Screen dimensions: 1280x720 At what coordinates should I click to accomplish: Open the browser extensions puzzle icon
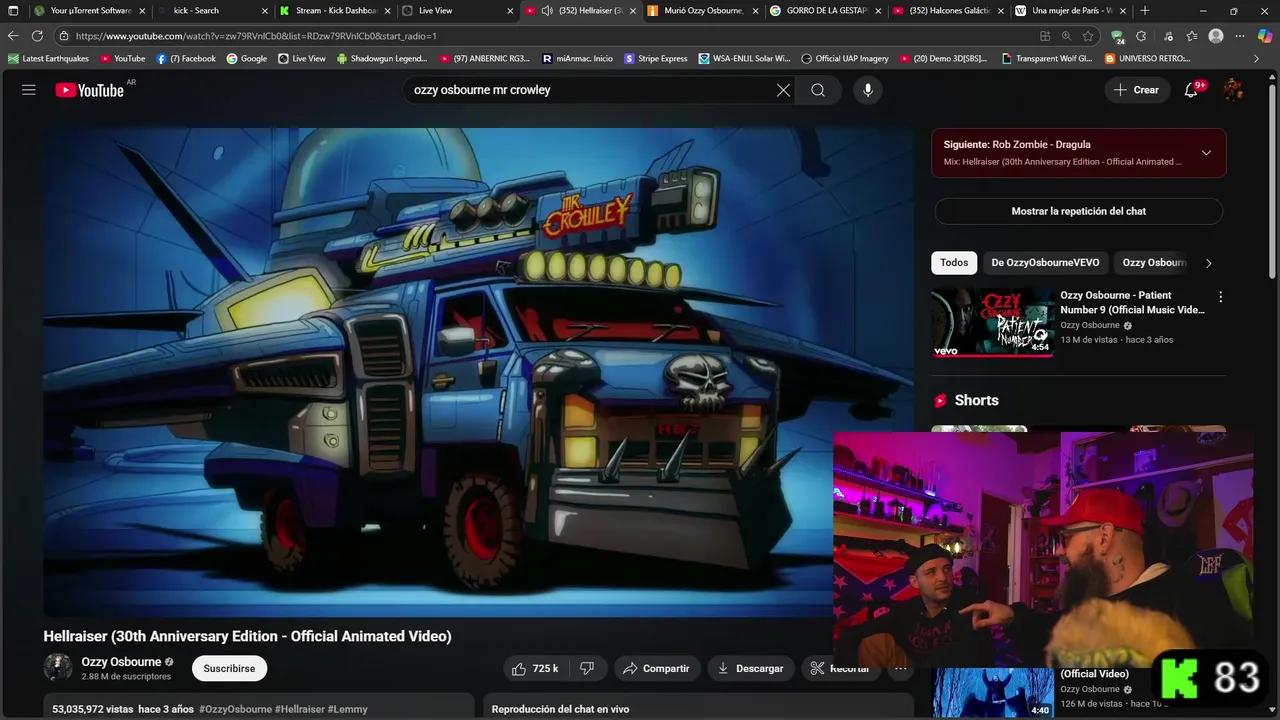click(1141, 36)
